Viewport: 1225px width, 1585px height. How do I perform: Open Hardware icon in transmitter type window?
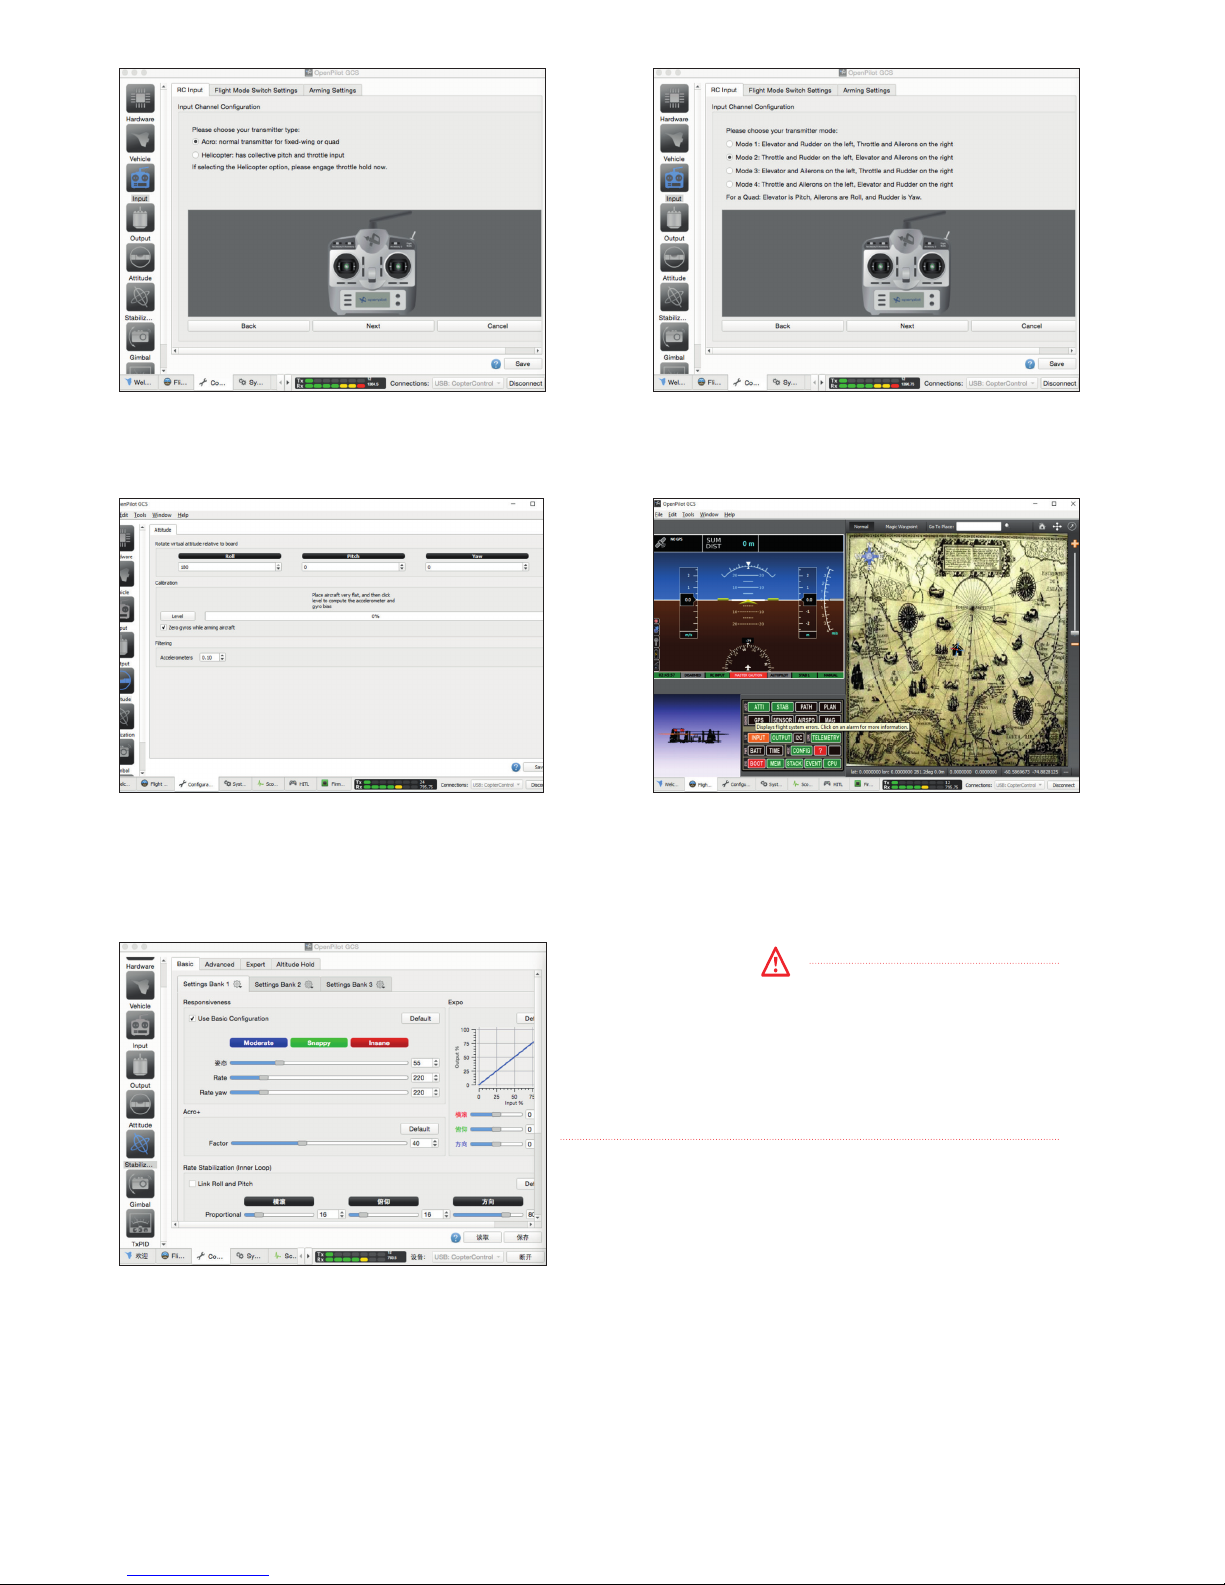pyautogui.click(x=140, y=98)
